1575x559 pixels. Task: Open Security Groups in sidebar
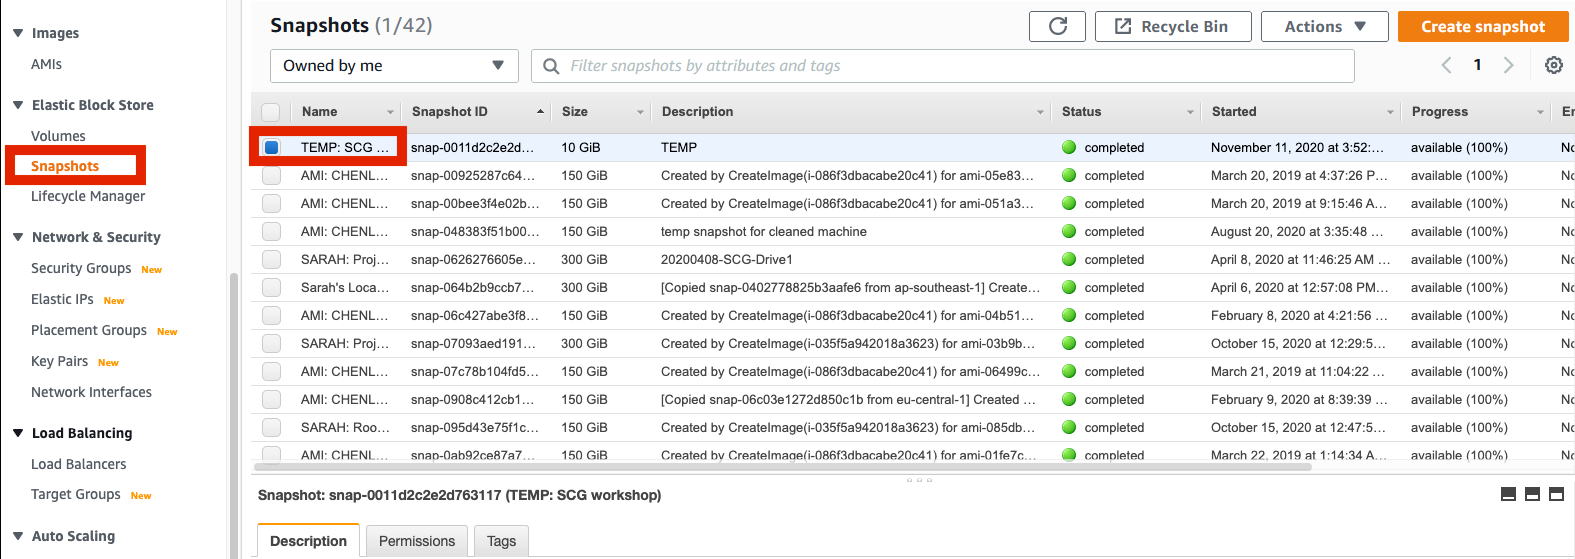81,268
